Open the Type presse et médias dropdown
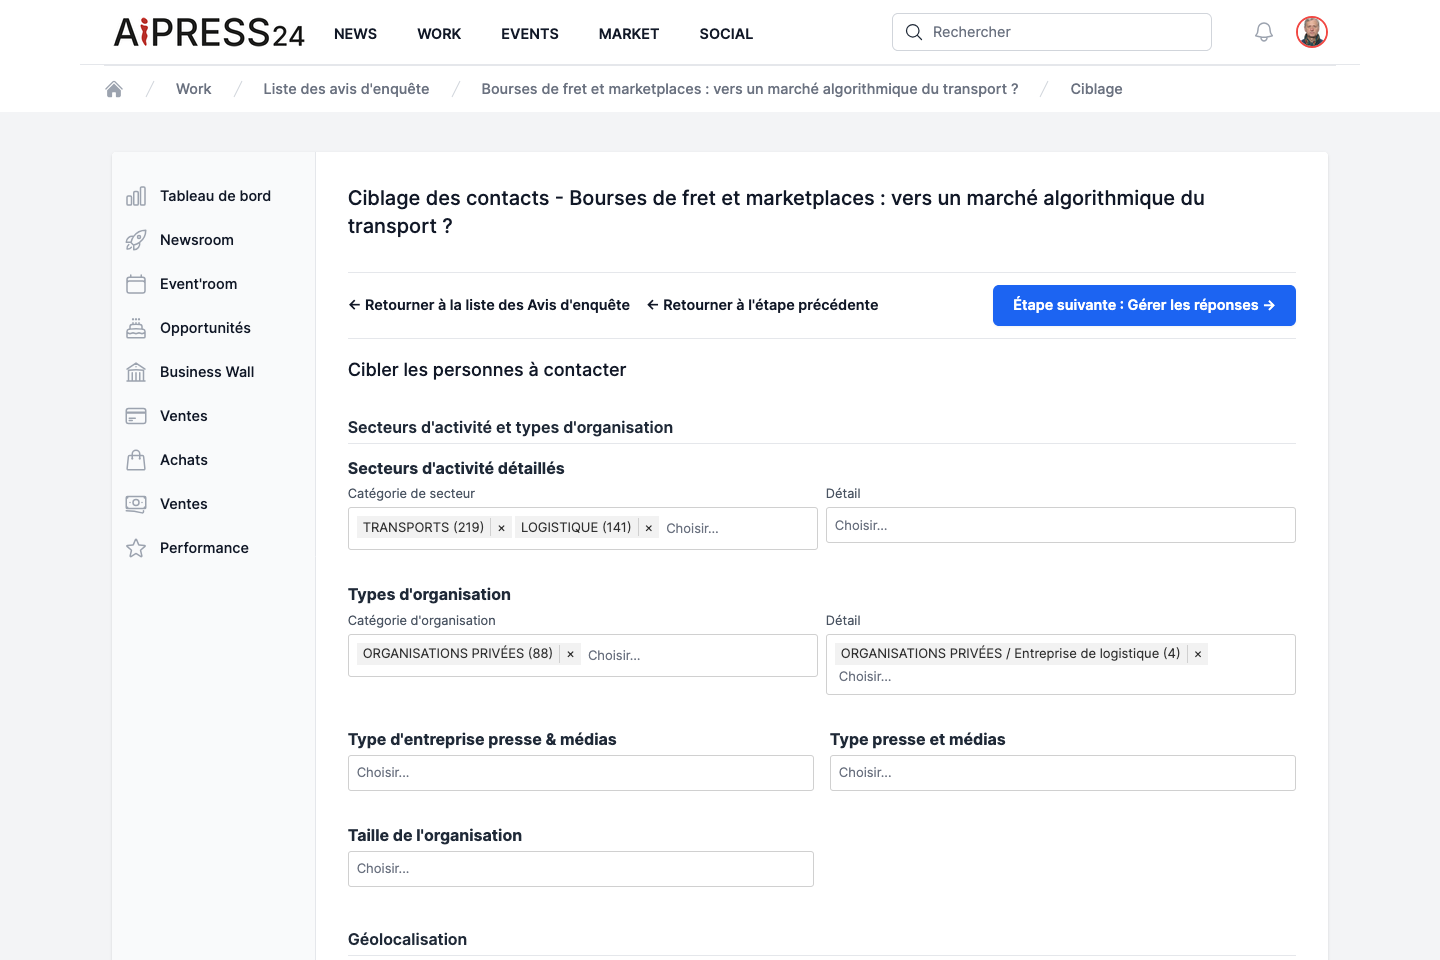Screen dimensions: 1440x960 pos(1062,773)
